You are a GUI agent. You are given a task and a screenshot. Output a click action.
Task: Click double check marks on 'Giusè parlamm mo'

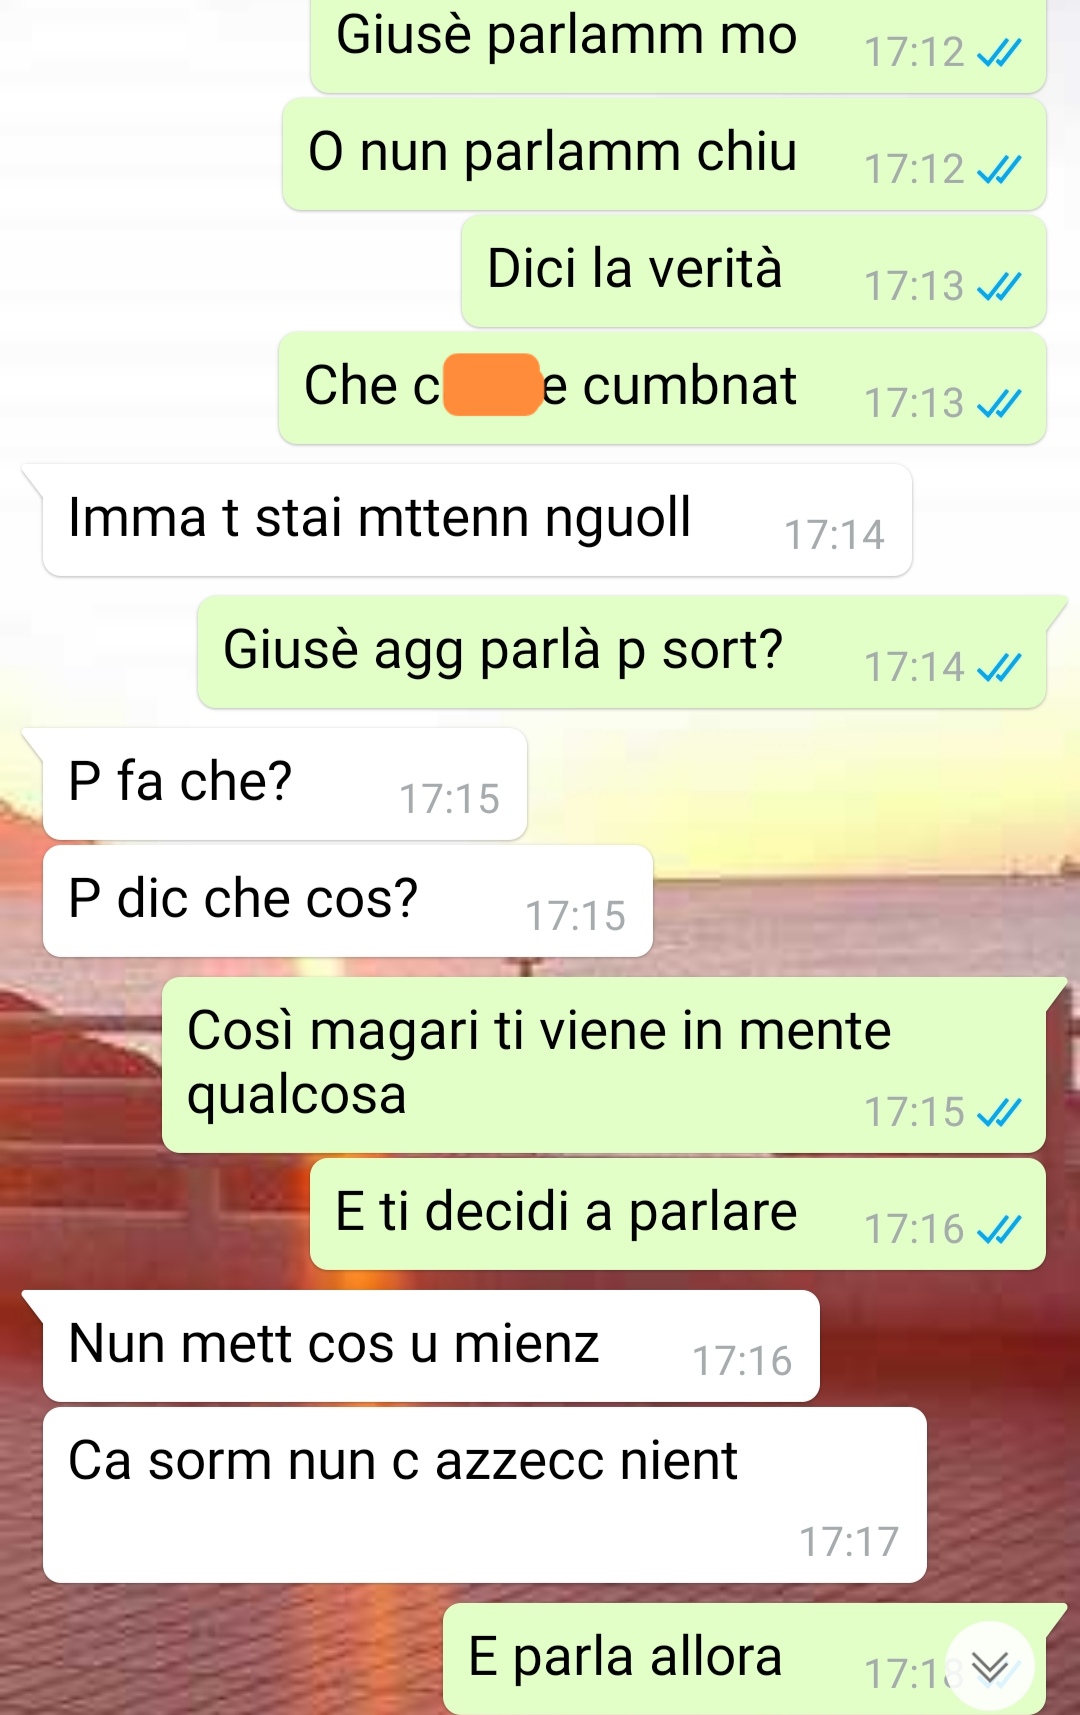pyautogui.click(x=999, y=53)
